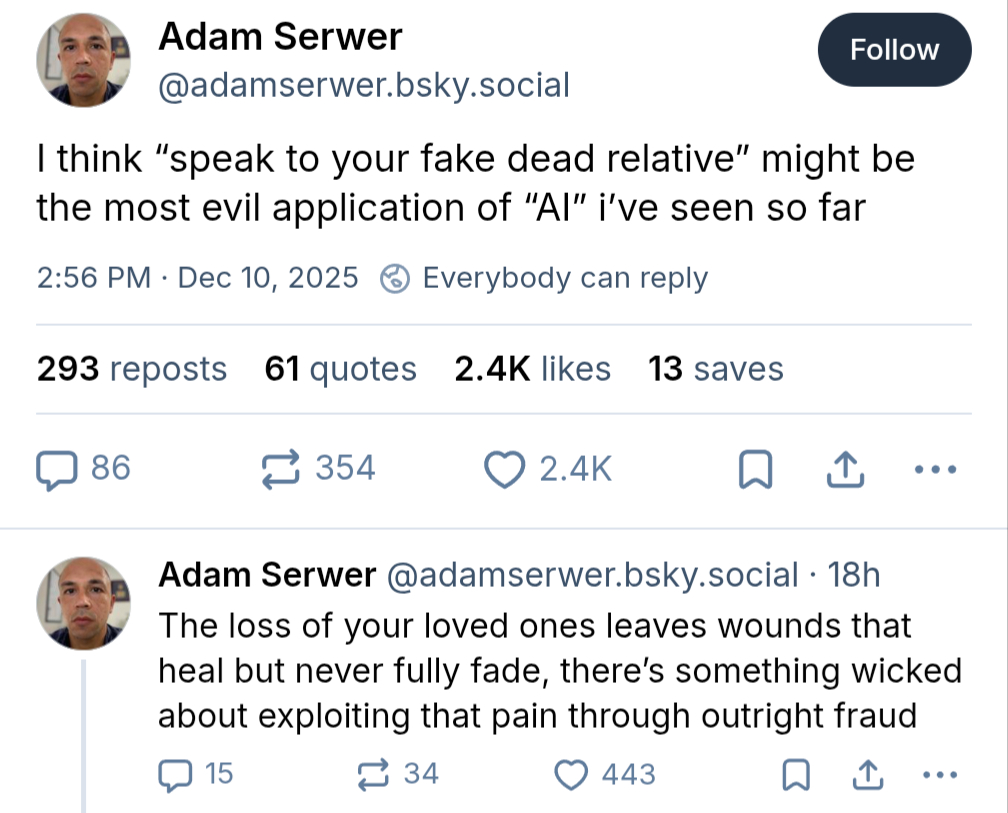The width and height of the screenshot is (1008, 813).
Task: Open the main post's three-dot menu
Action: (936, 468)
